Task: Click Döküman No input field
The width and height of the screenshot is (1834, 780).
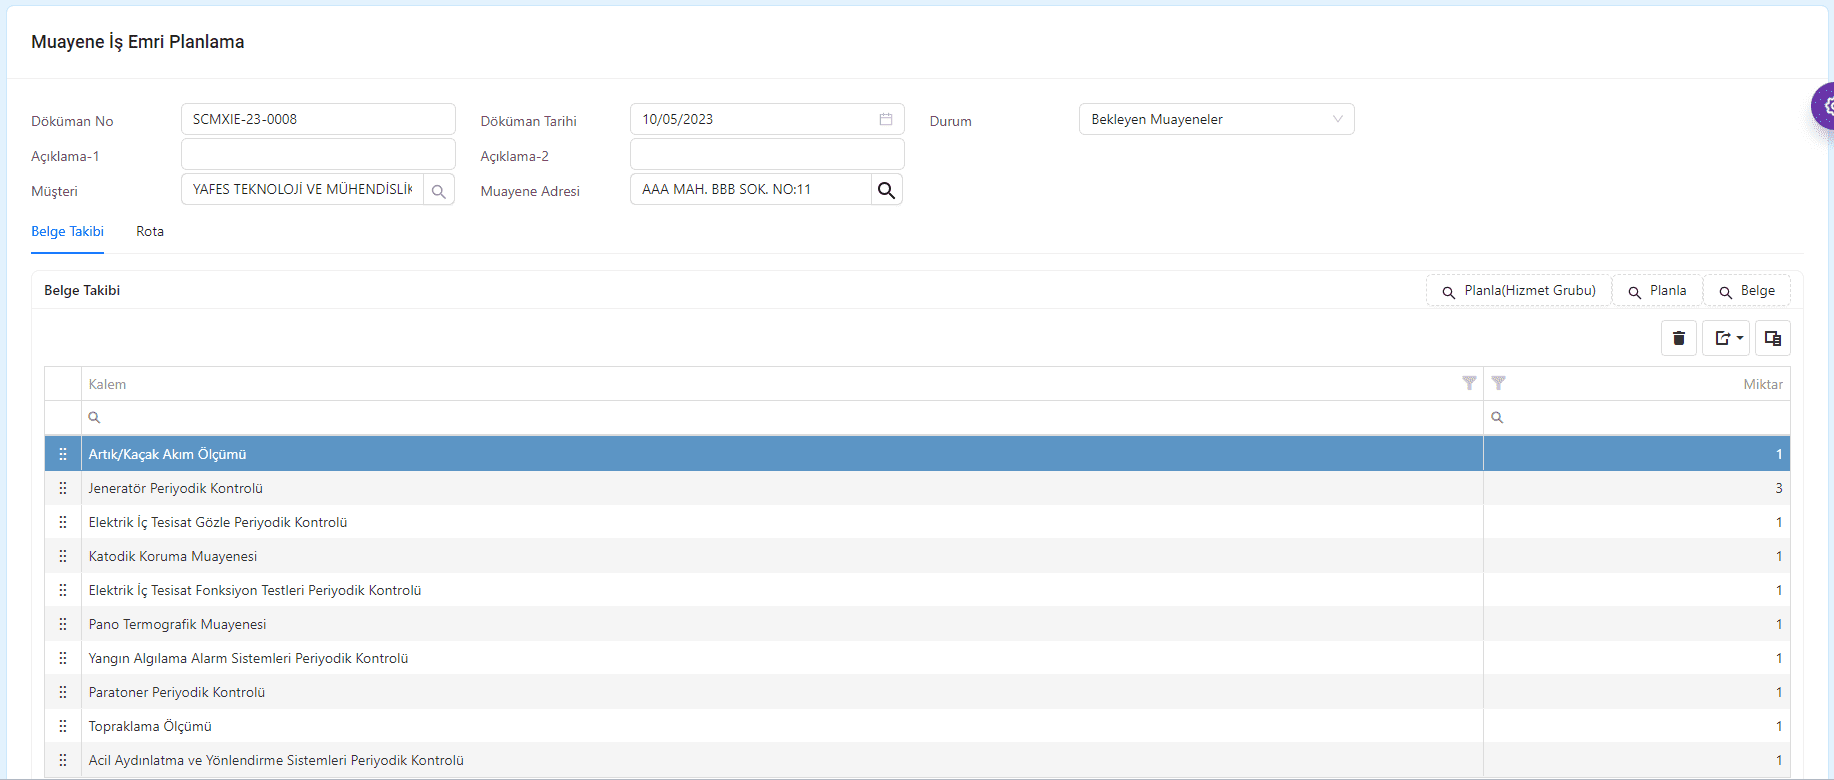Action: click(x=318, y=119)
